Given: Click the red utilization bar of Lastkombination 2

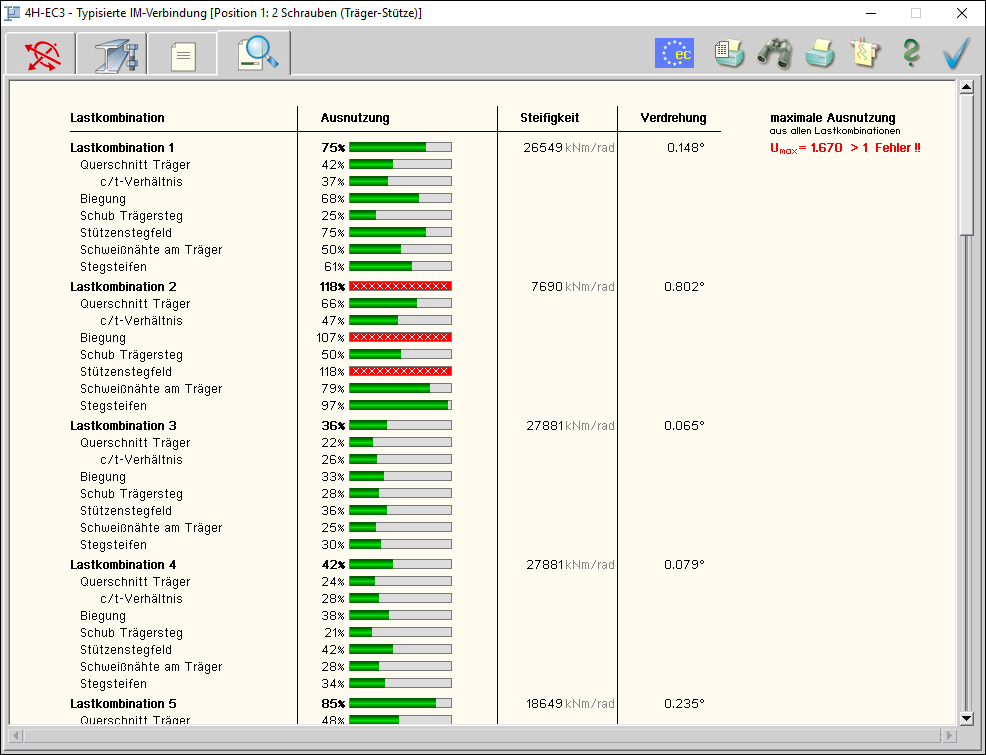Looking at the screenshot, I should pyautogui.click(x=400, y=286).
